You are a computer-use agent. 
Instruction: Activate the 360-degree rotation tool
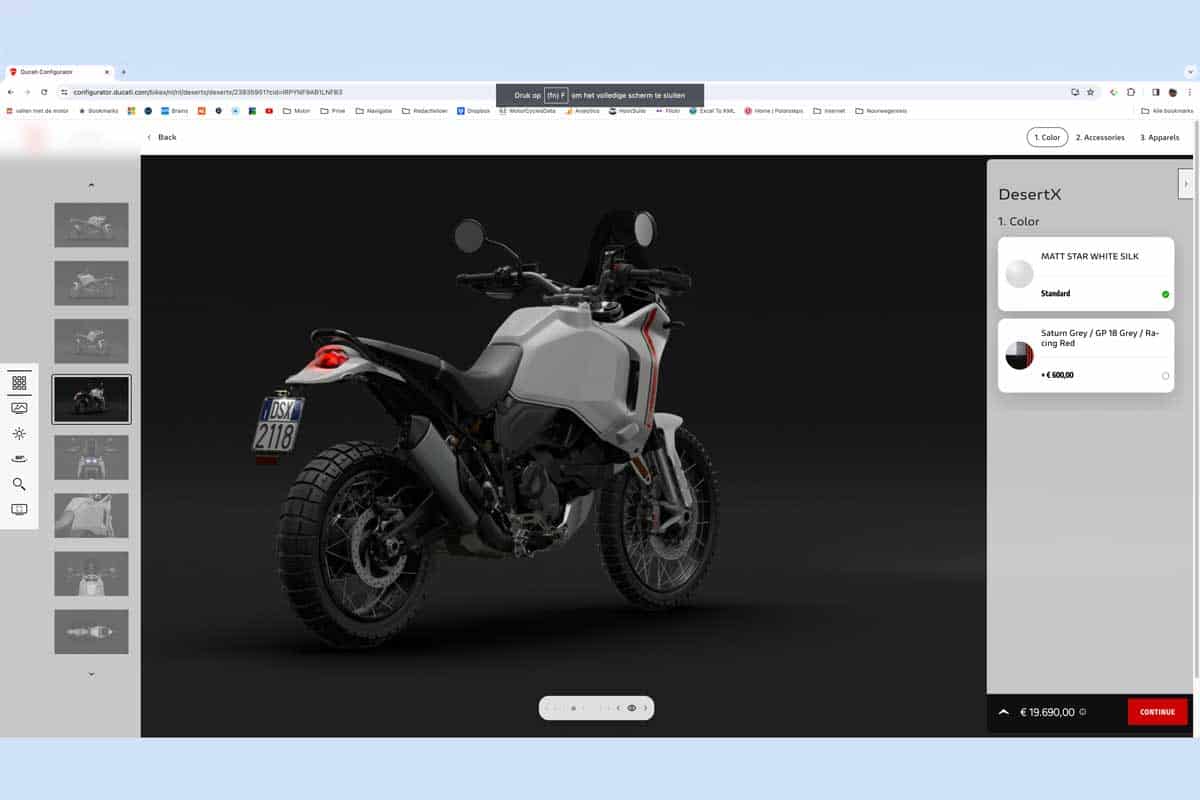(20, 459)
